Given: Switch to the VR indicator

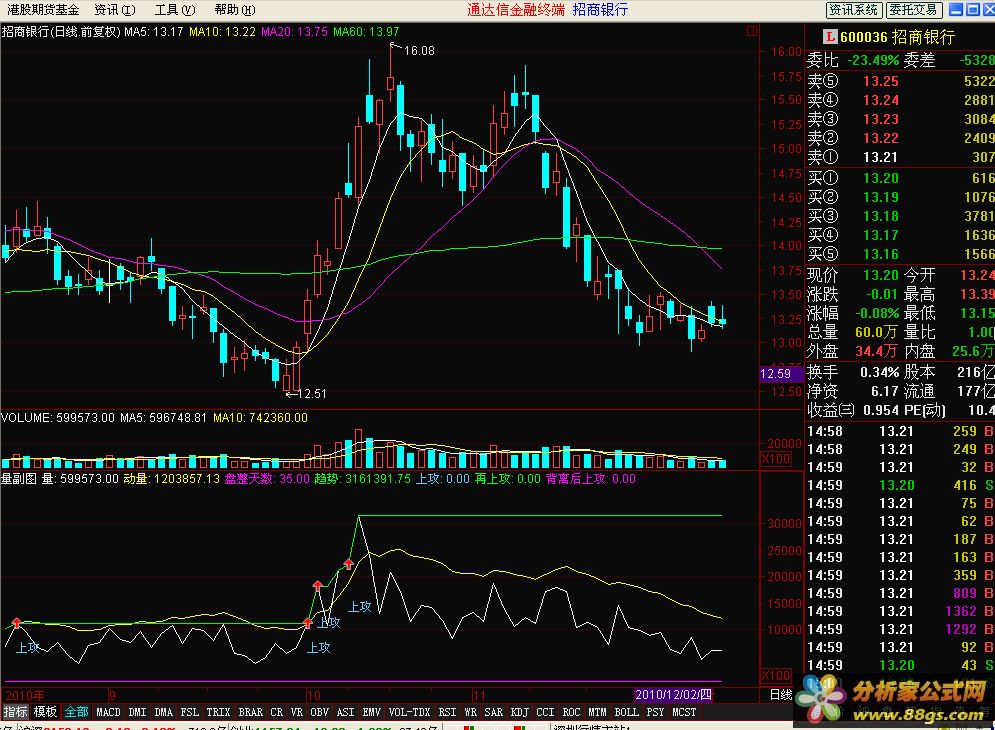Looking at the screenshot, I should coord(296,712).
